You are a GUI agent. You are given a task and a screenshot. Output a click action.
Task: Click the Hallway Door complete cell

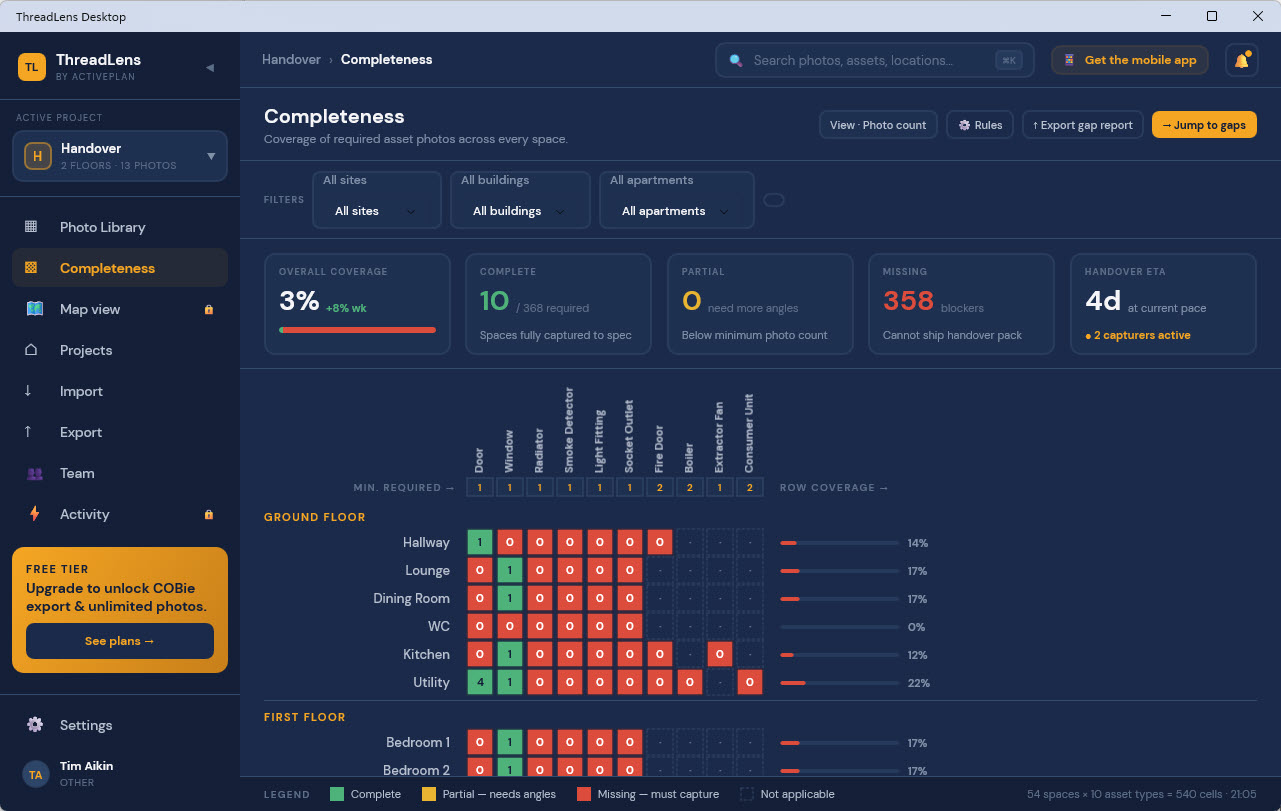[480, 543]
